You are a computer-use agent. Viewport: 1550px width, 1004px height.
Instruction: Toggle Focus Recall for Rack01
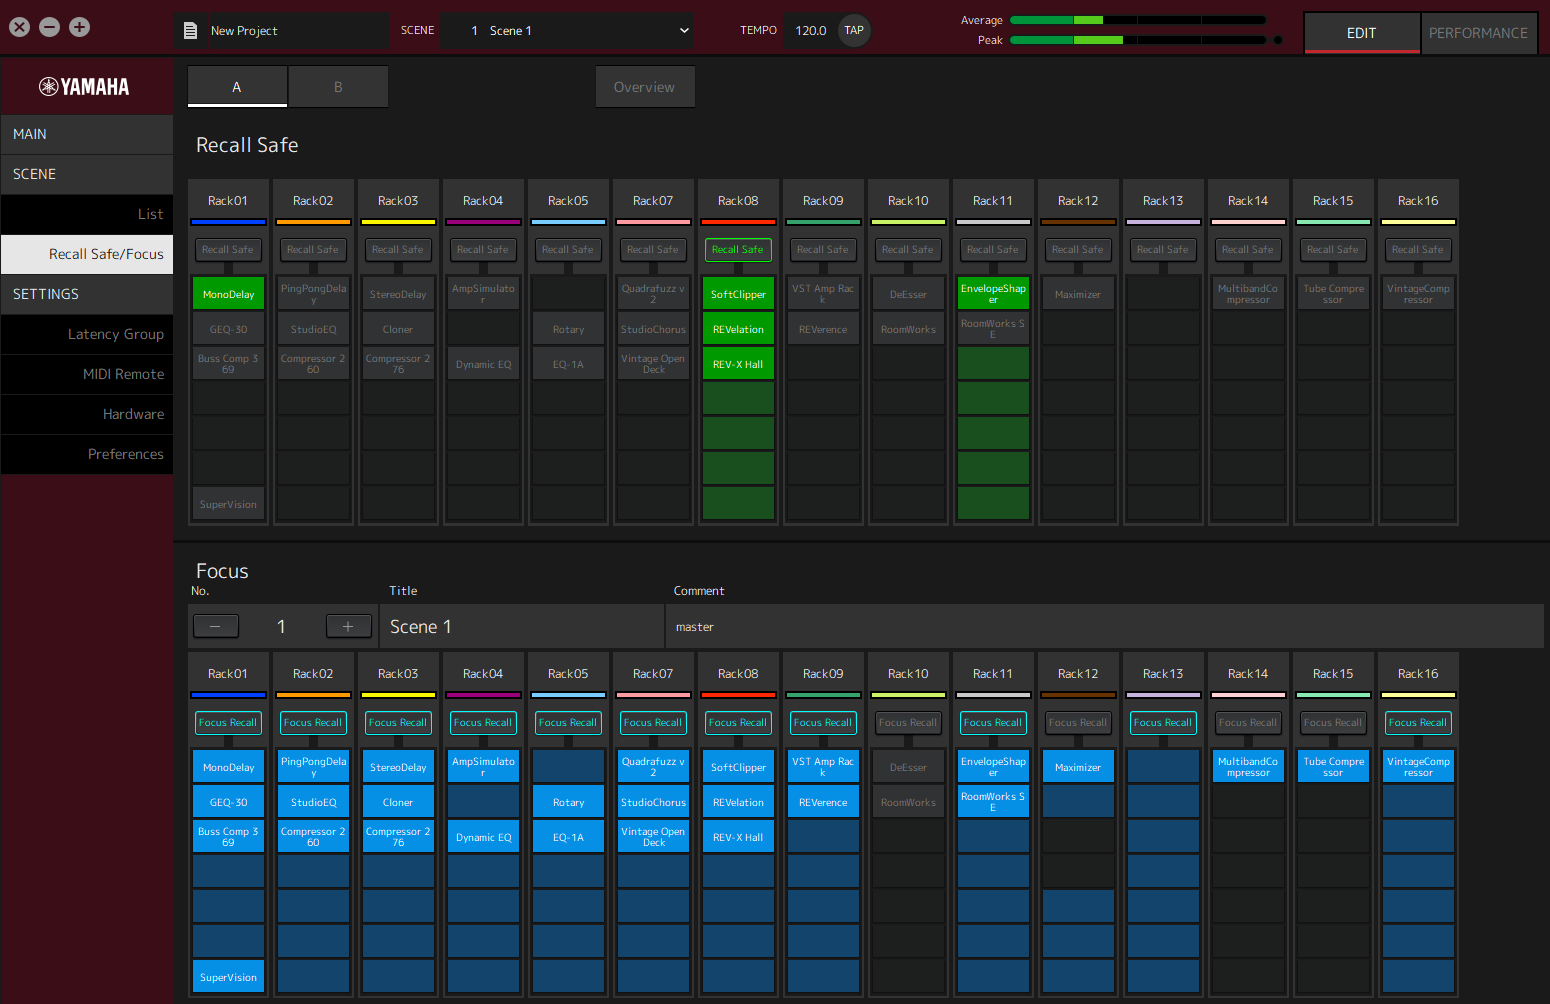coord(228,722)
